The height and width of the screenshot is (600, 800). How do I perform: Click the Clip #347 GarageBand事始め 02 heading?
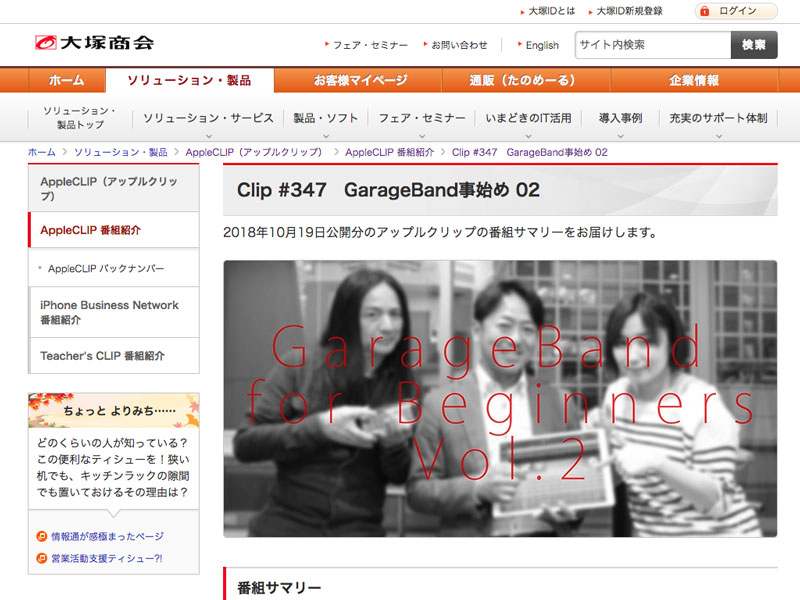tap(388, 190)
